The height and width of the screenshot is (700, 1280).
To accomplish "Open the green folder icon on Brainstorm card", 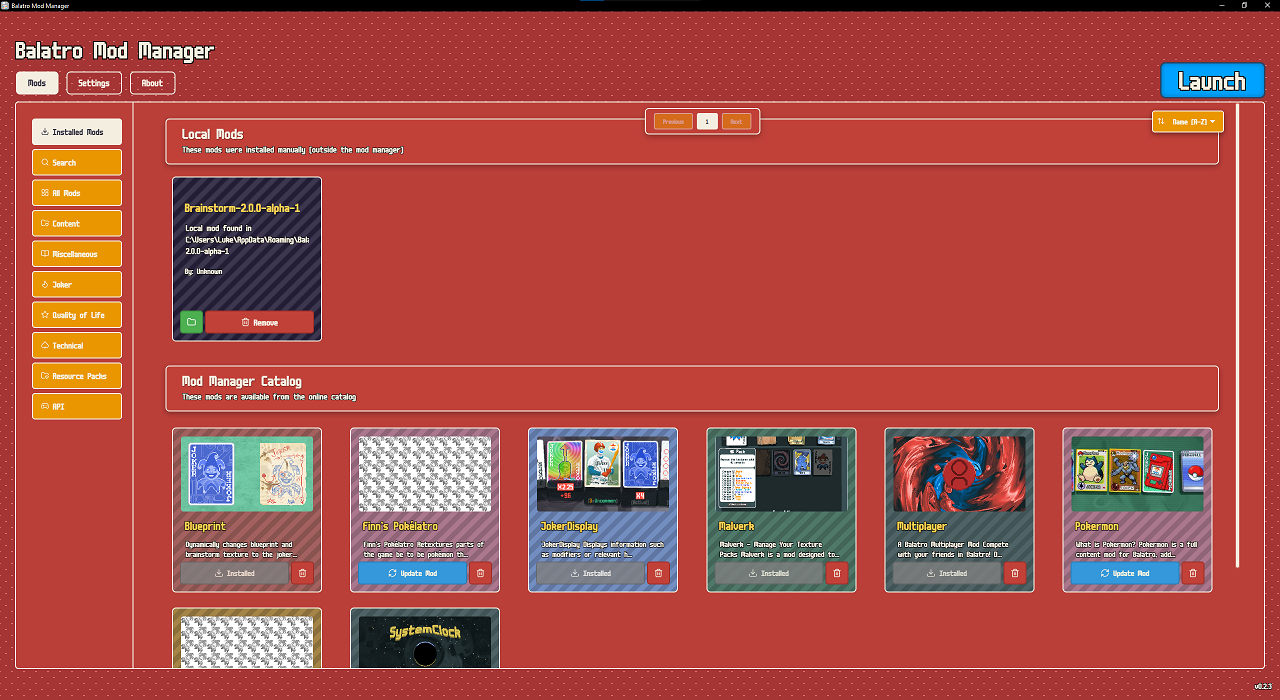I will [191, 322].
